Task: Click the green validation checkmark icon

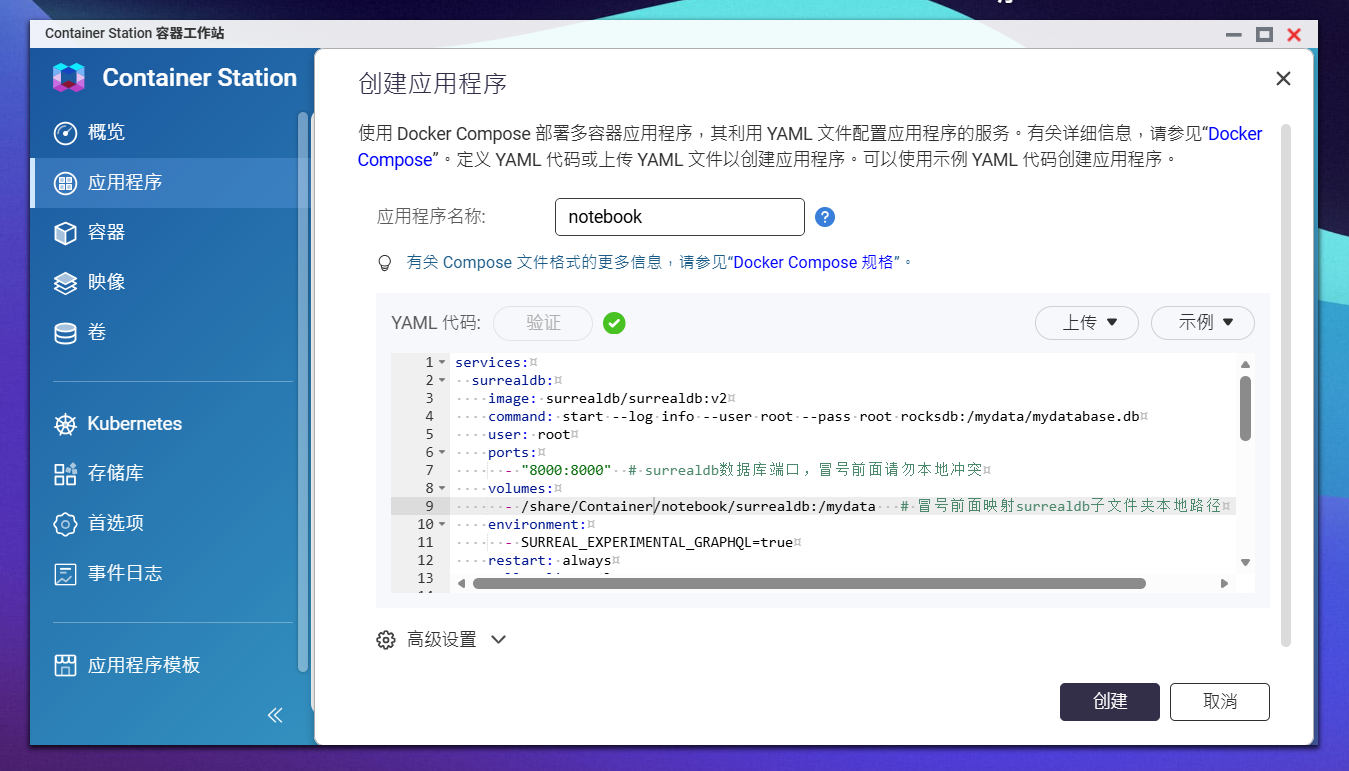Action: (614, 323)
